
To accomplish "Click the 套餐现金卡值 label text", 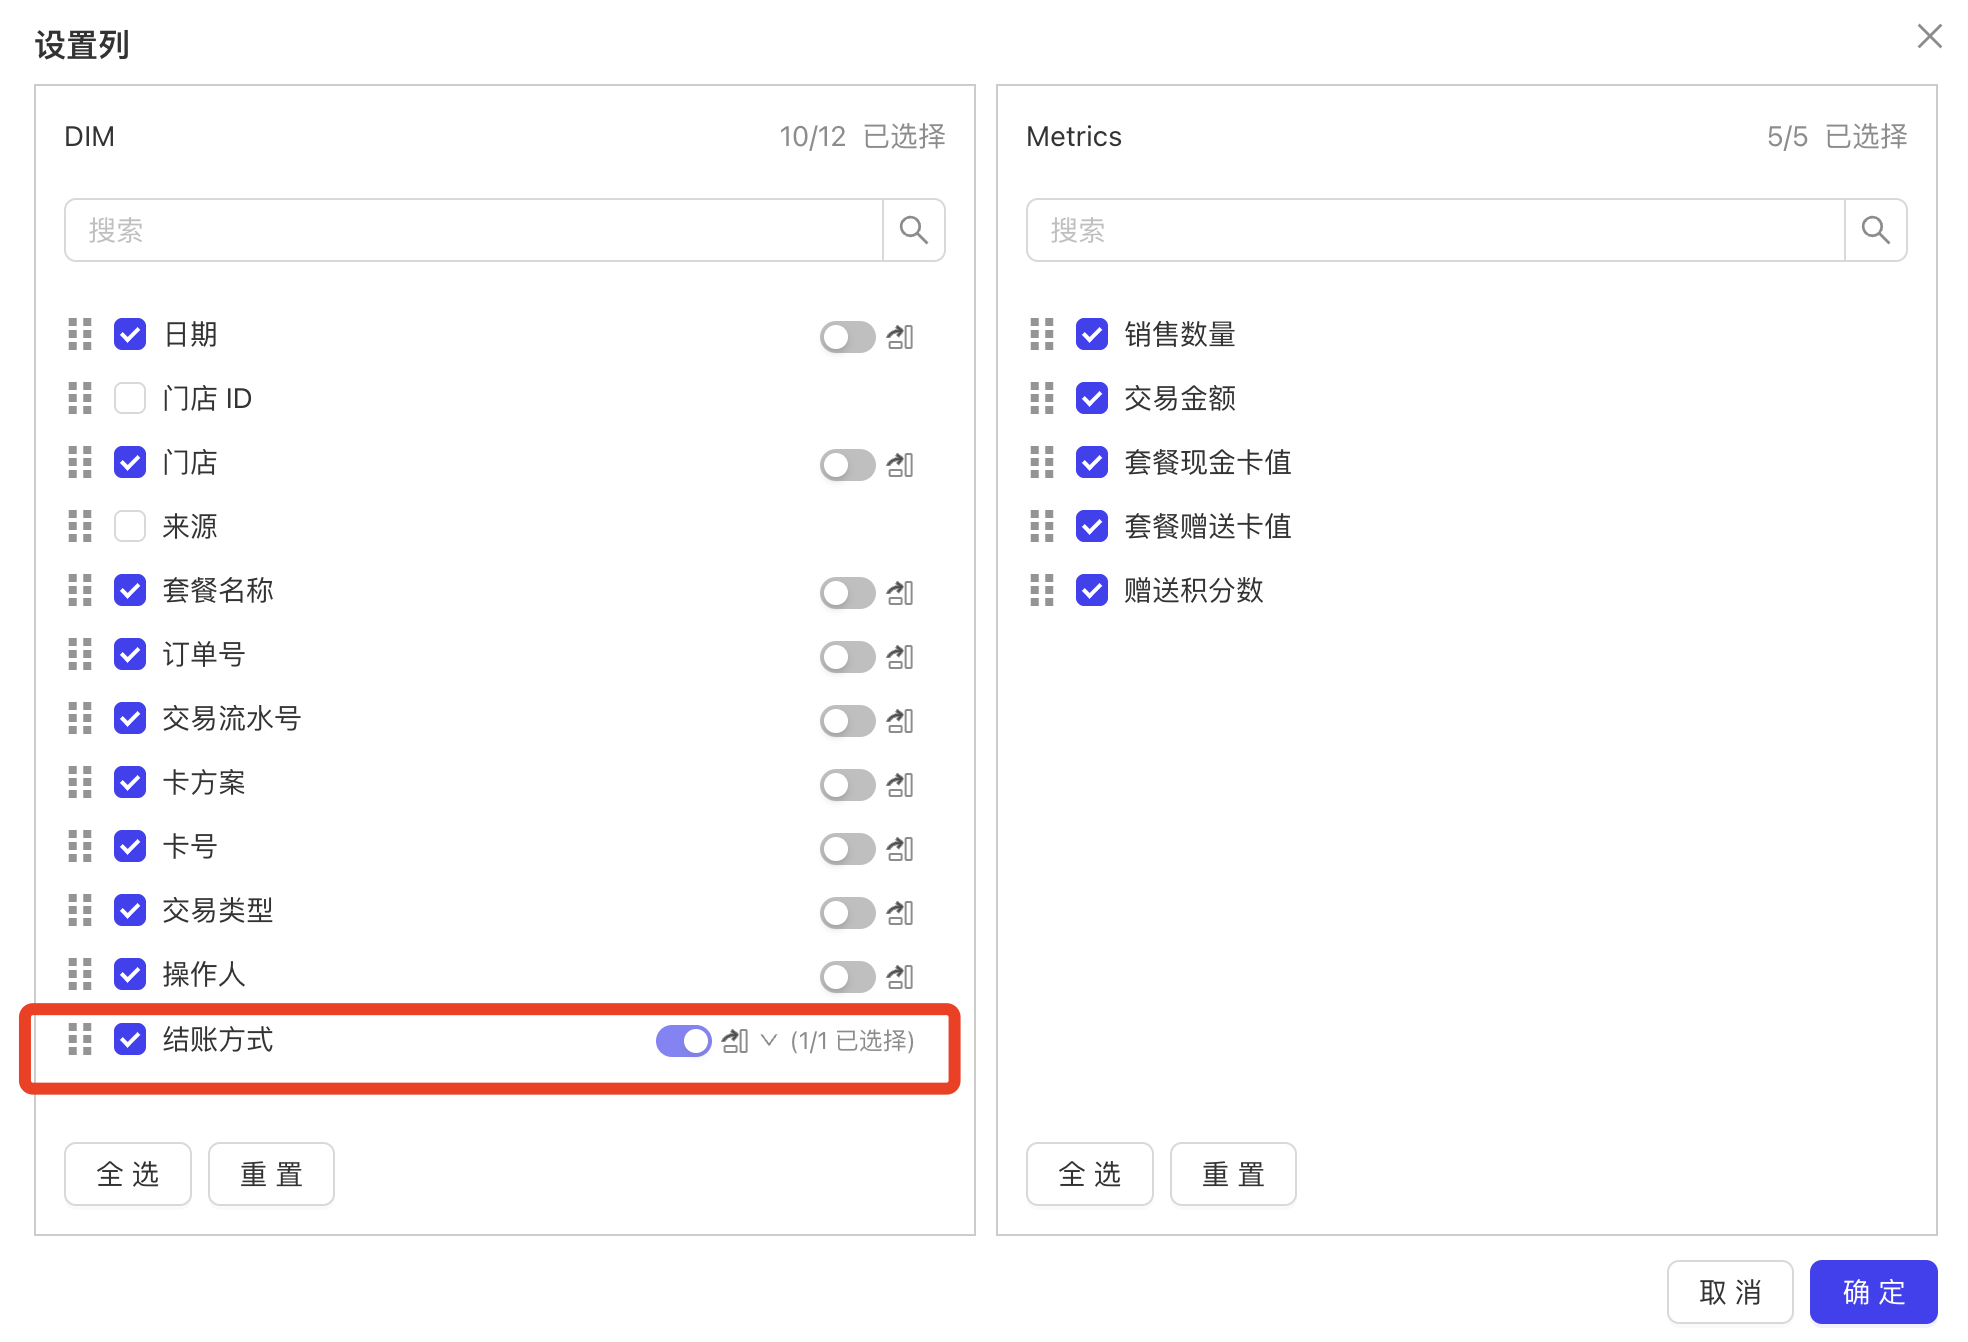I will pos(1208,462).
